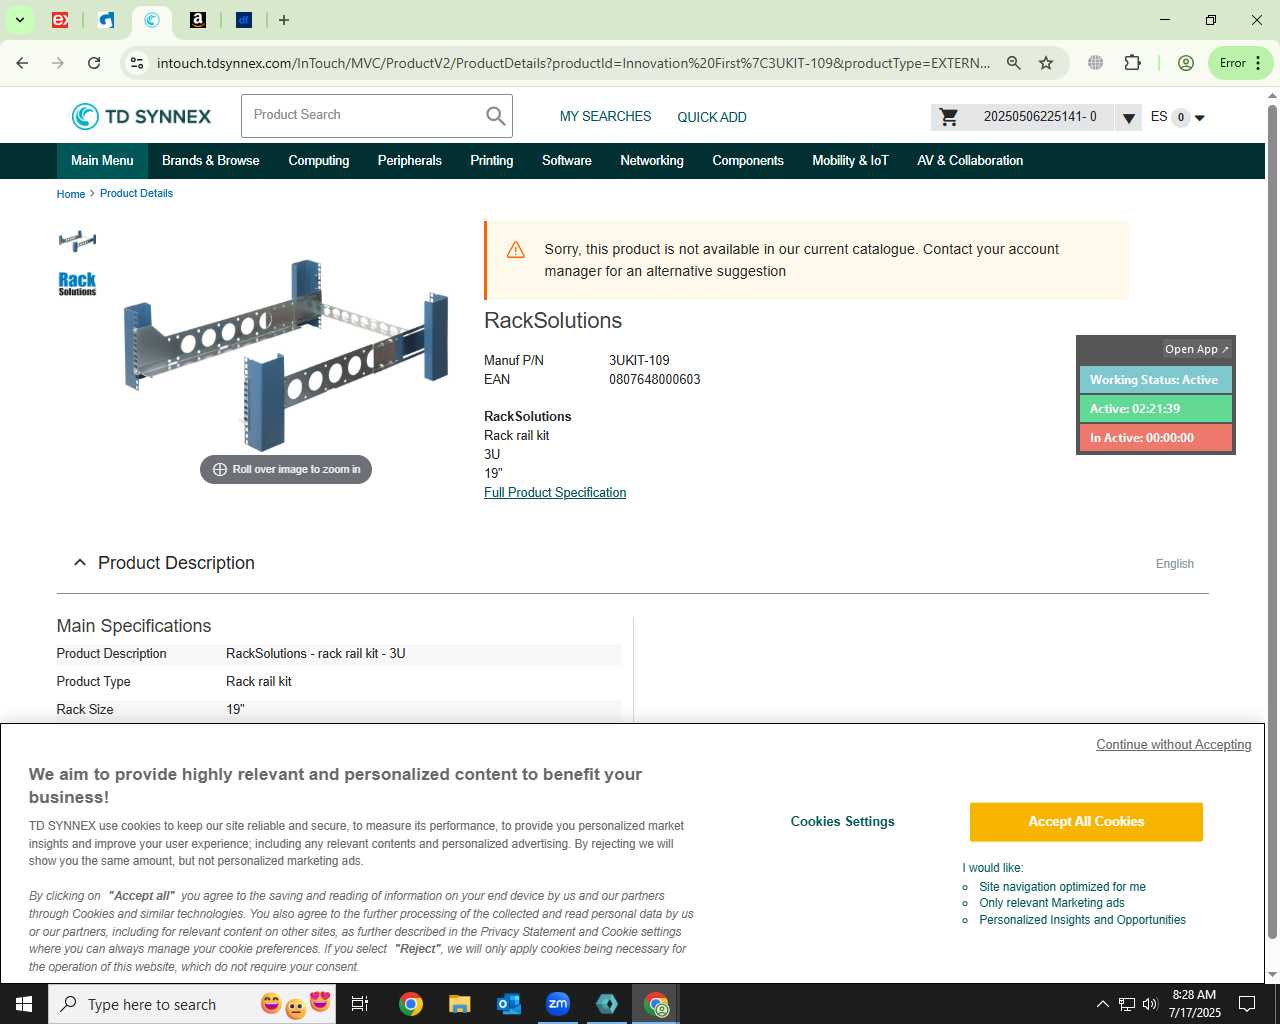Click the In Active 00:00:00 timer
The image size is (1280, 1024).
1155,438
